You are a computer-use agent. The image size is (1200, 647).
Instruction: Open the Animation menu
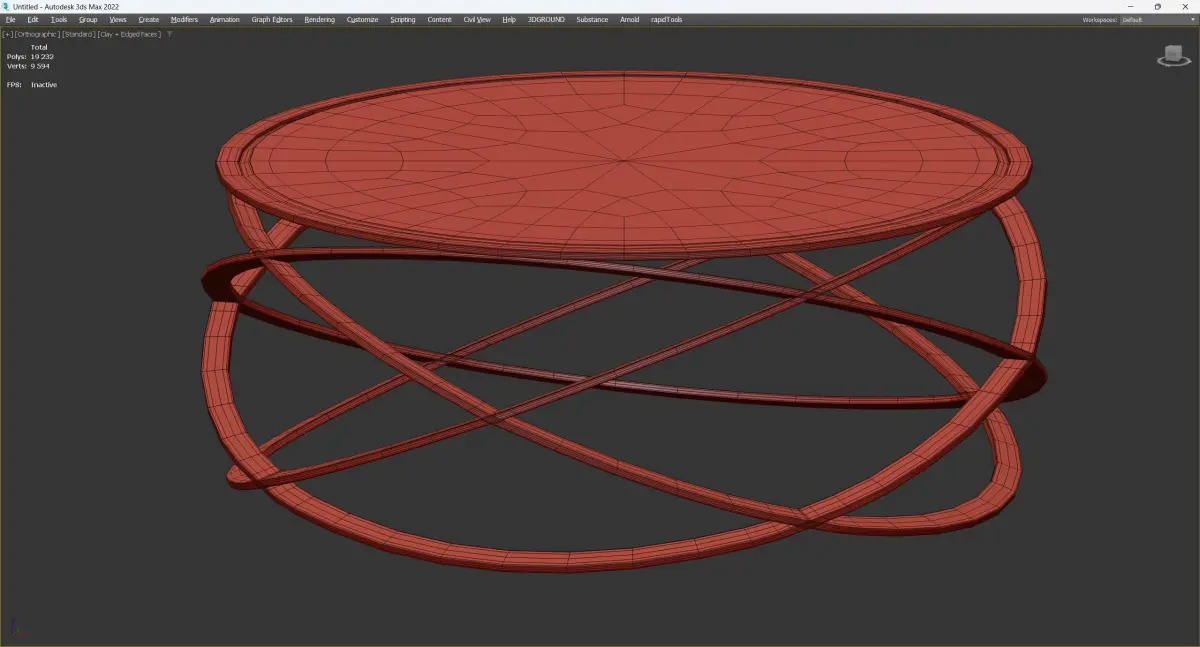(224, 19)
